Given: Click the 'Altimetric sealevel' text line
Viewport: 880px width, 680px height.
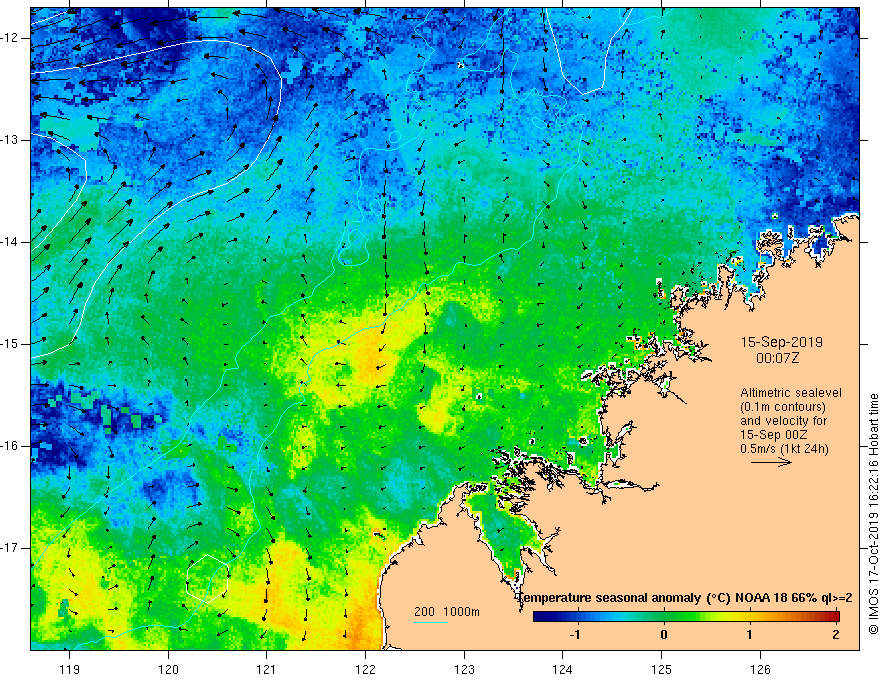Looking at the screenshot, I should (791, 393).
